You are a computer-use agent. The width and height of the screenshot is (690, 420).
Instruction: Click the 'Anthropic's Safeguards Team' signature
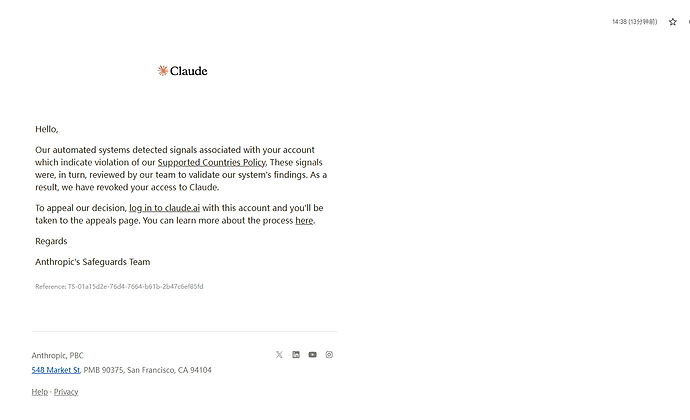click(x=92, y=262)
